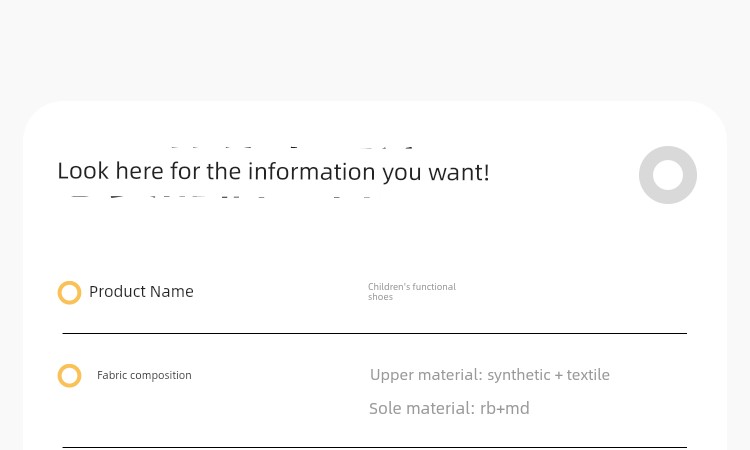Click the word 'shoes' under Children's functional
The image size is (750, 450).
pos(380,297)
